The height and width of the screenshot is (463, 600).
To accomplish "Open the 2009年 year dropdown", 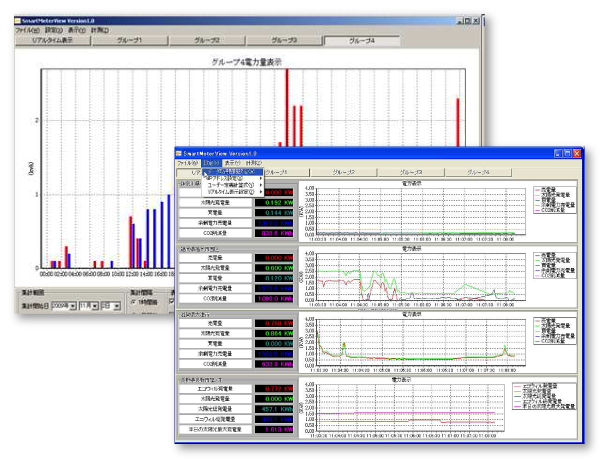I will click(73, 306).
